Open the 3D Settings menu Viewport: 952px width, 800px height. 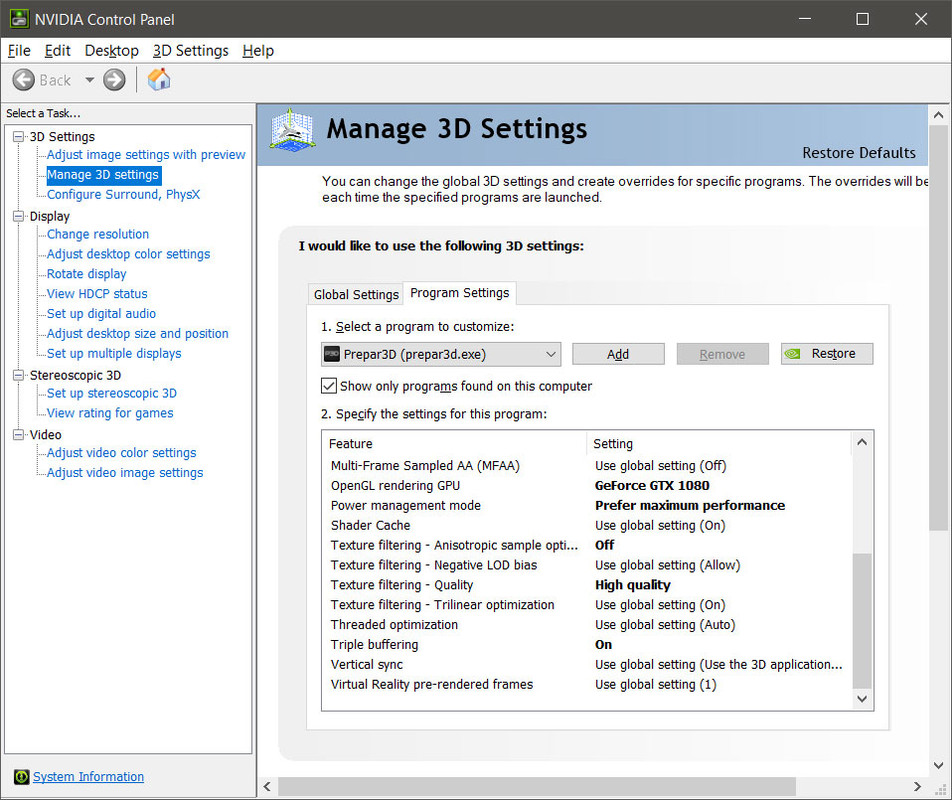coord(191,50)
